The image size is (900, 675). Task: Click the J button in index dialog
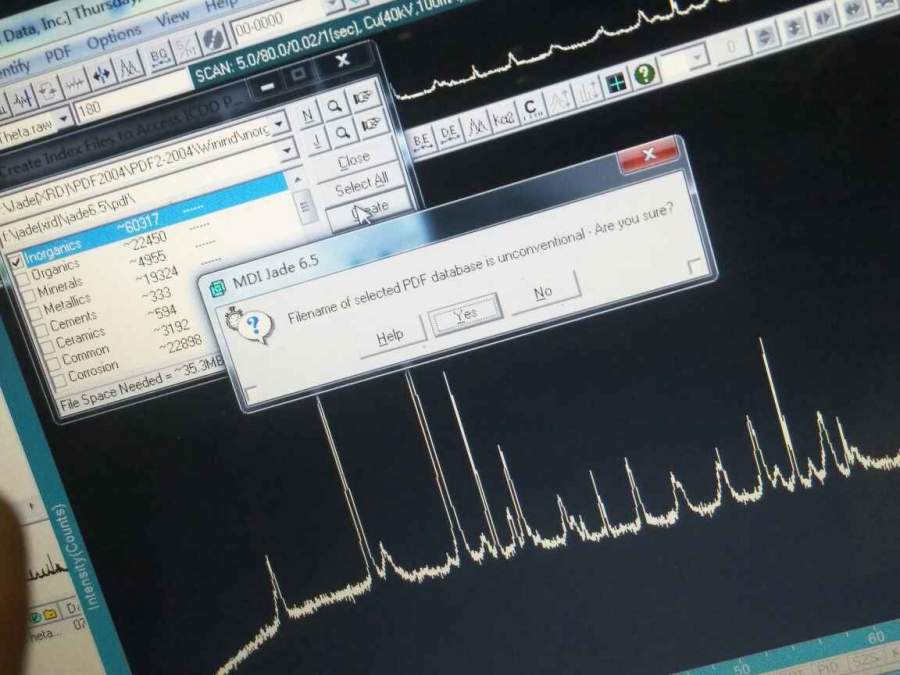pyautogui.click(x=317, y=141)
